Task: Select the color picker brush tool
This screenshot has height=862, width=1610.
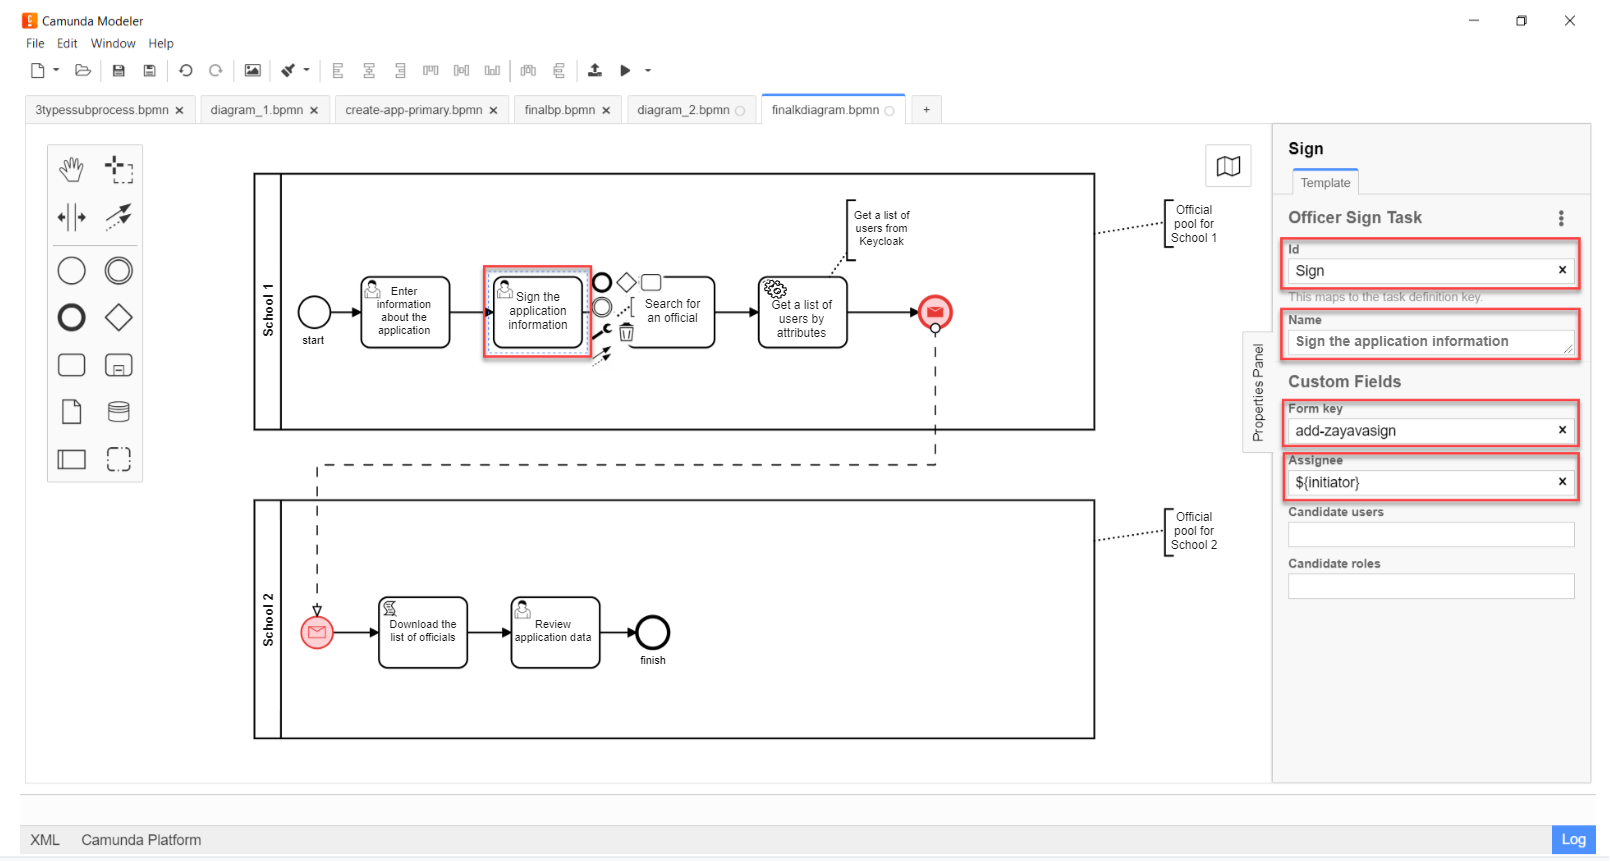Action: 288,70
